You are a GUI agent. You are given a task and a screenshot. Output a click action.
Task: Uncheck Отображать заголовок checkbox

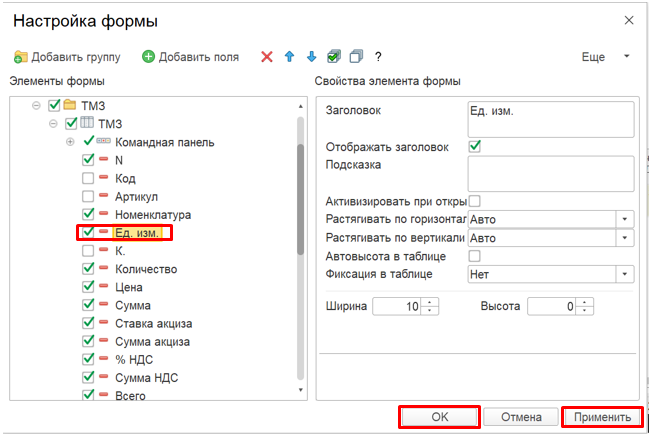click(475, 146)
